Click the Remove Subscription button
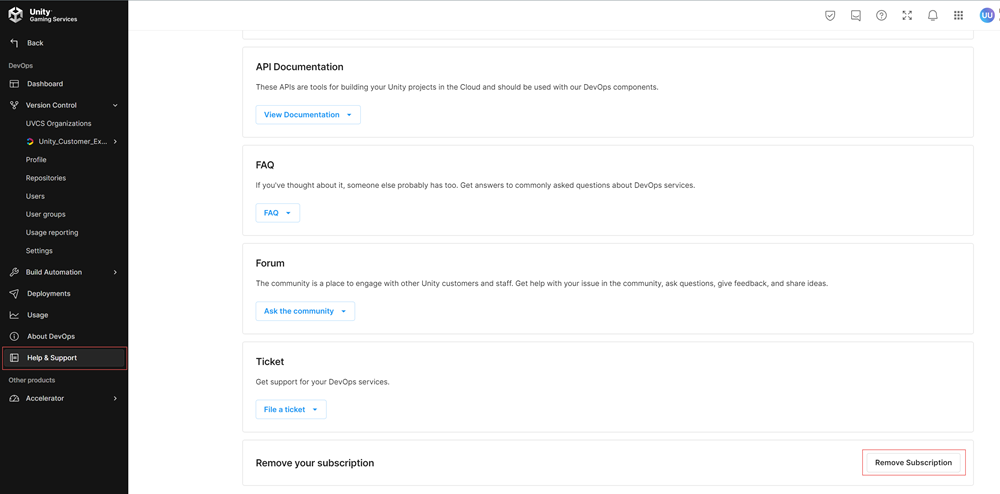This screenshot has width=1000, height=494. click(913, 462)
